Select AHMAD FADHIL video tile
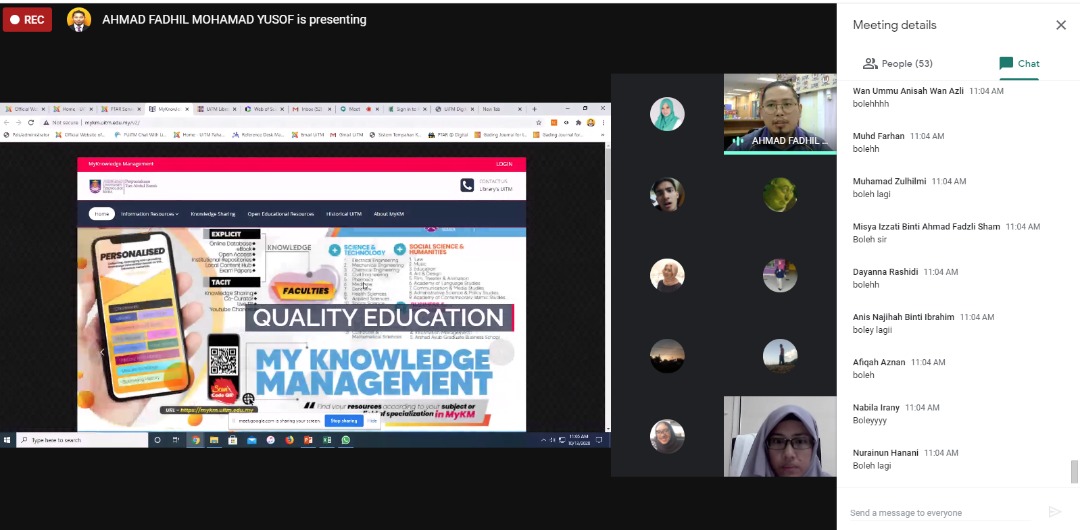The height and width of the screenshot is (530, 1080). tap(780, 114)
